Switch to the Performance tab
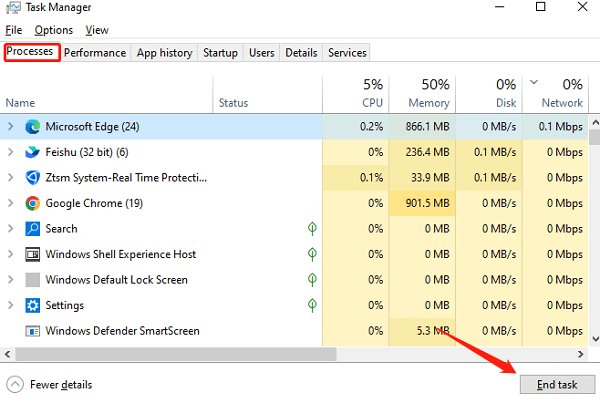 point(95,53)
